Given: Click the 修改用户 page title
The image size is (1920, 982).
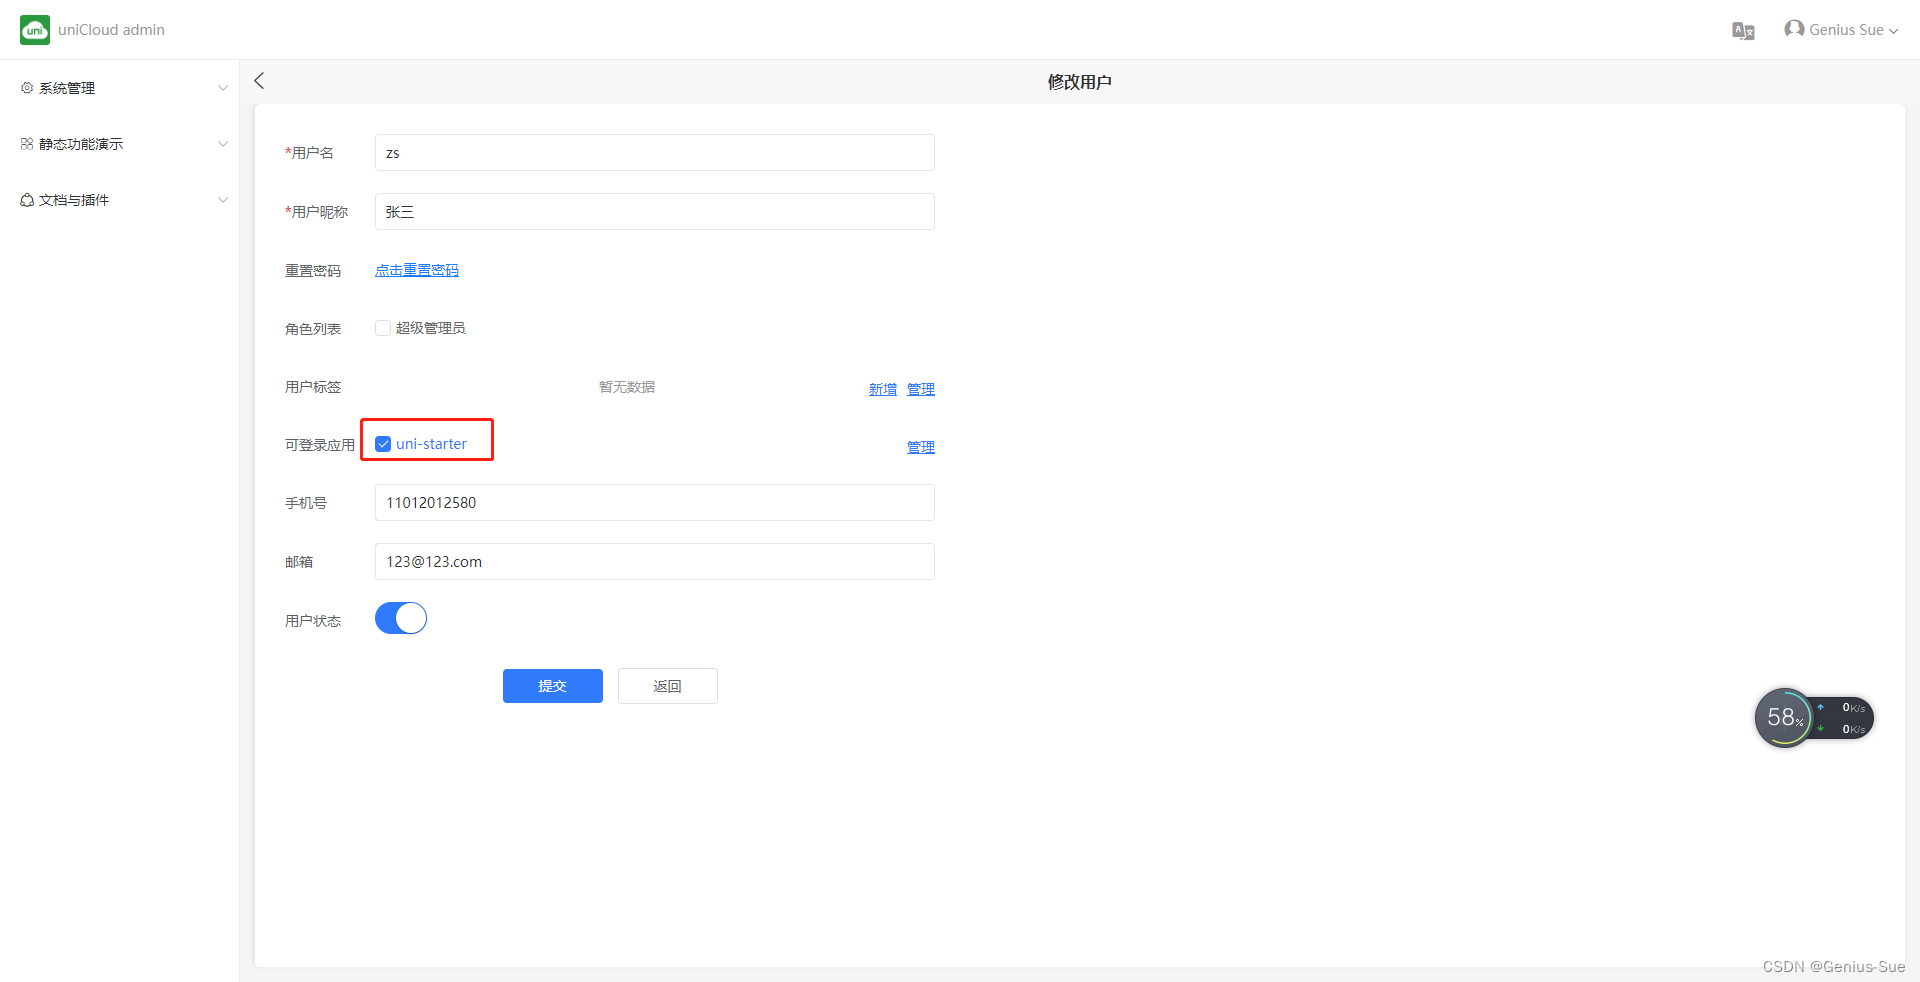Looking at the screenshot, I should coord(1080,82).
